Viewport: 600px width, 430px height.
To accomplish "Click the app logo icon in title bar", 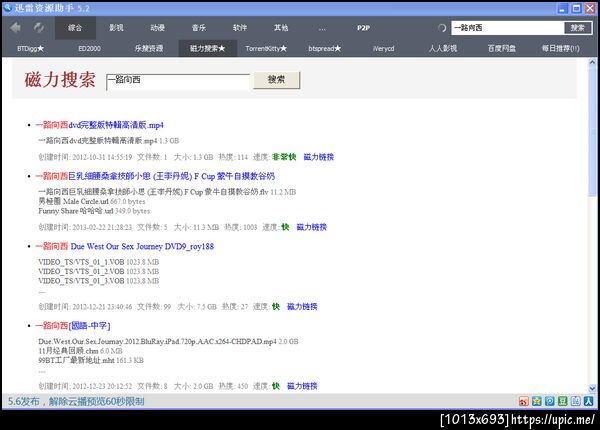I will [8, 8].
